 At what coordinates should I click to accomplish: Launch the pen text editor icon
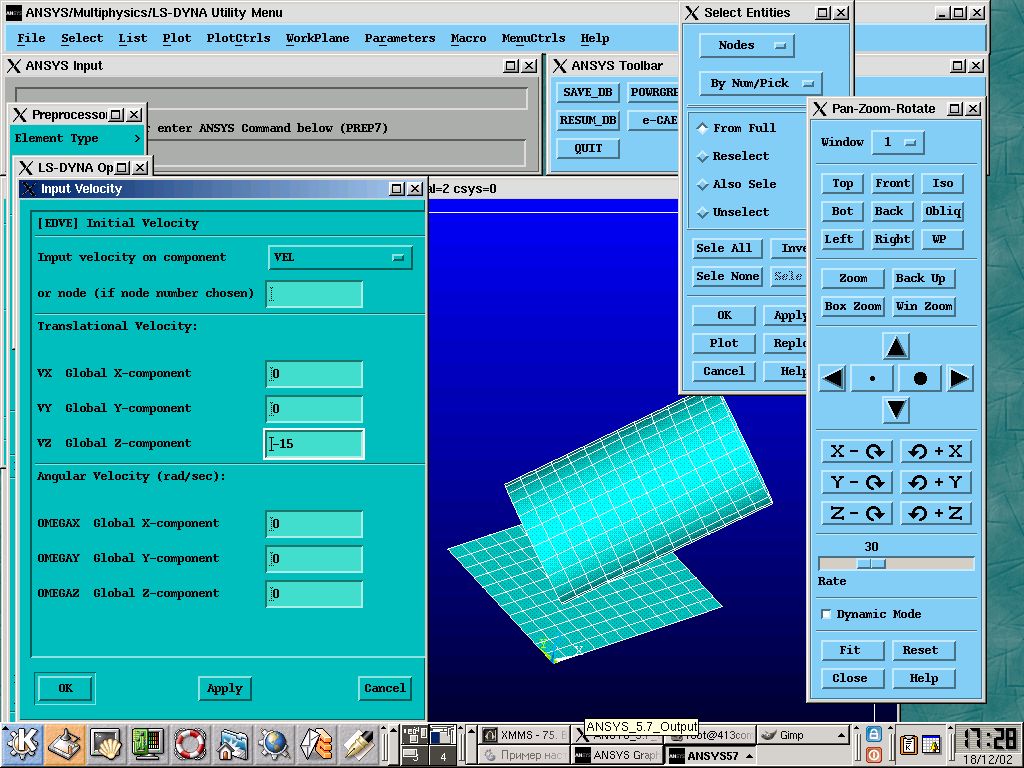[x=358, y=743]
